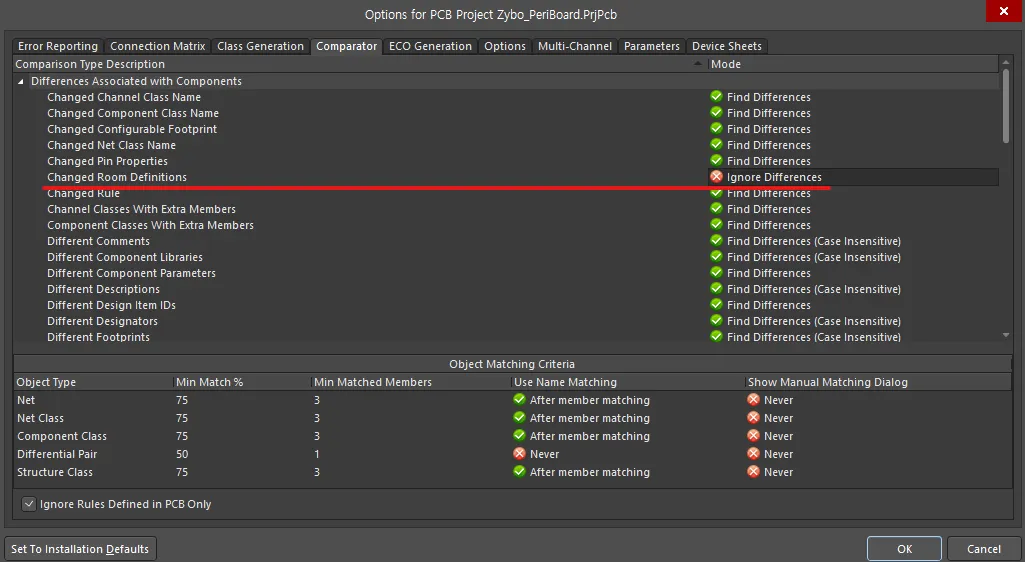The image size is (1025, 562).
Task: Open Device Sheets tab
Action: click(727, 46)
